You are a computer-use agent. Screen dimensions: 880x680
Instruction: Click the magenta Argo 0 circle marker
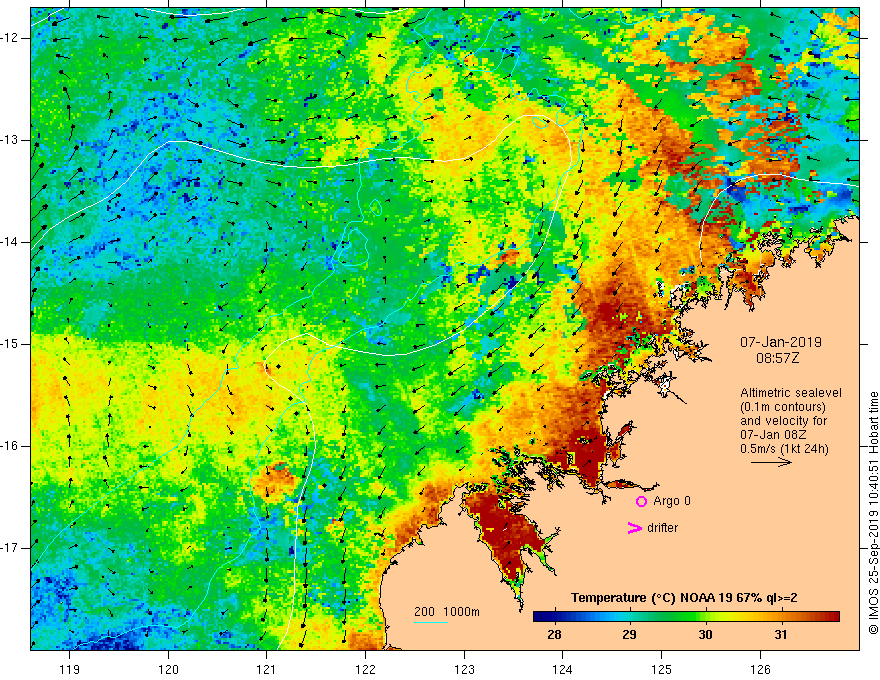pos(641,502)
